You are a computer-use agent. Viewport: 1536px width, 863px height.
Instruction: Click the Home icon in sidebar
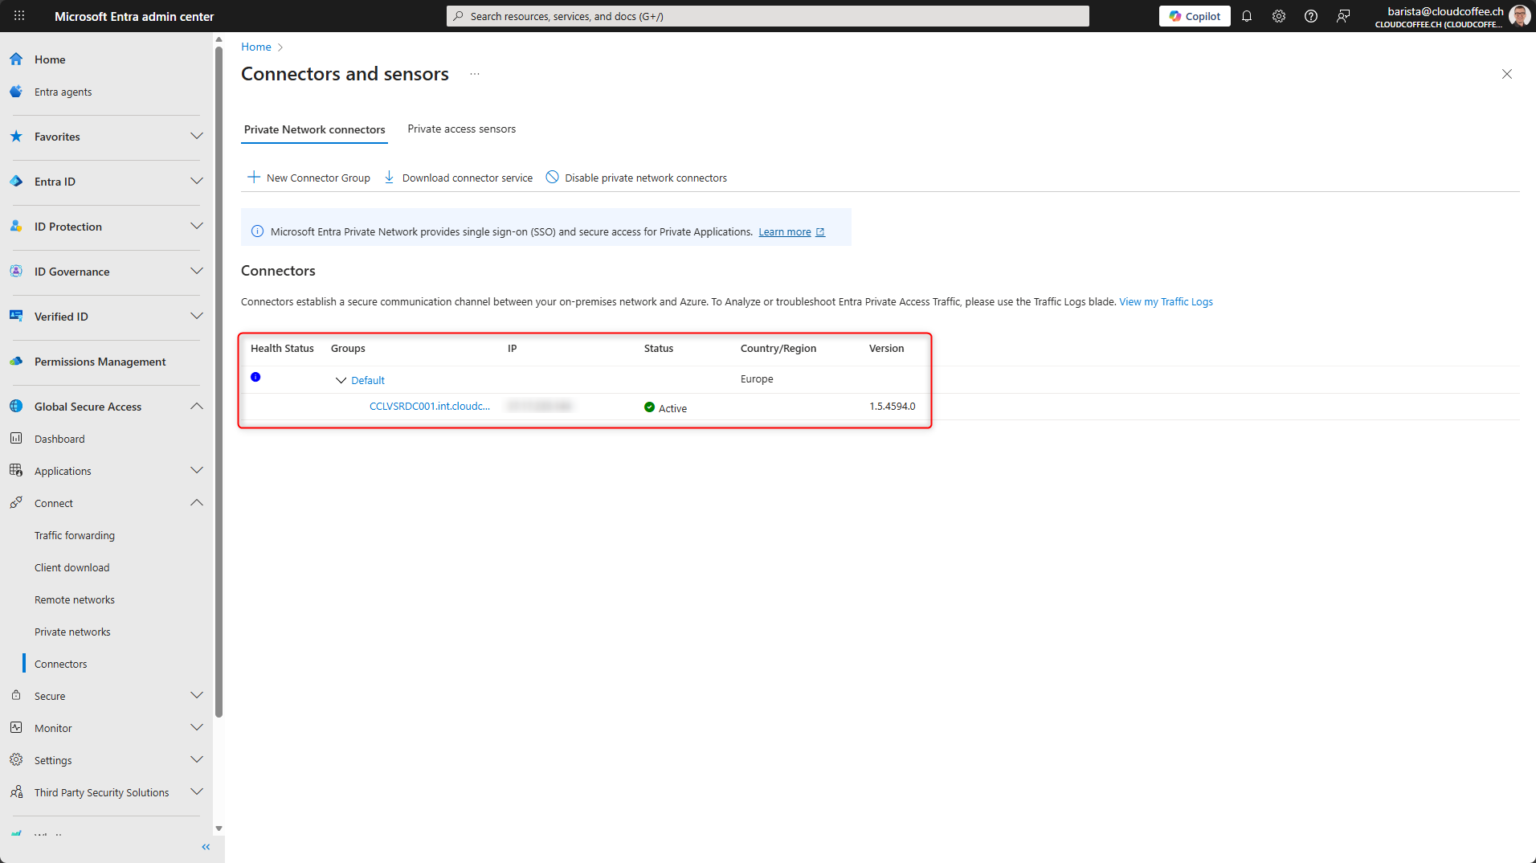tap(16, 59)
